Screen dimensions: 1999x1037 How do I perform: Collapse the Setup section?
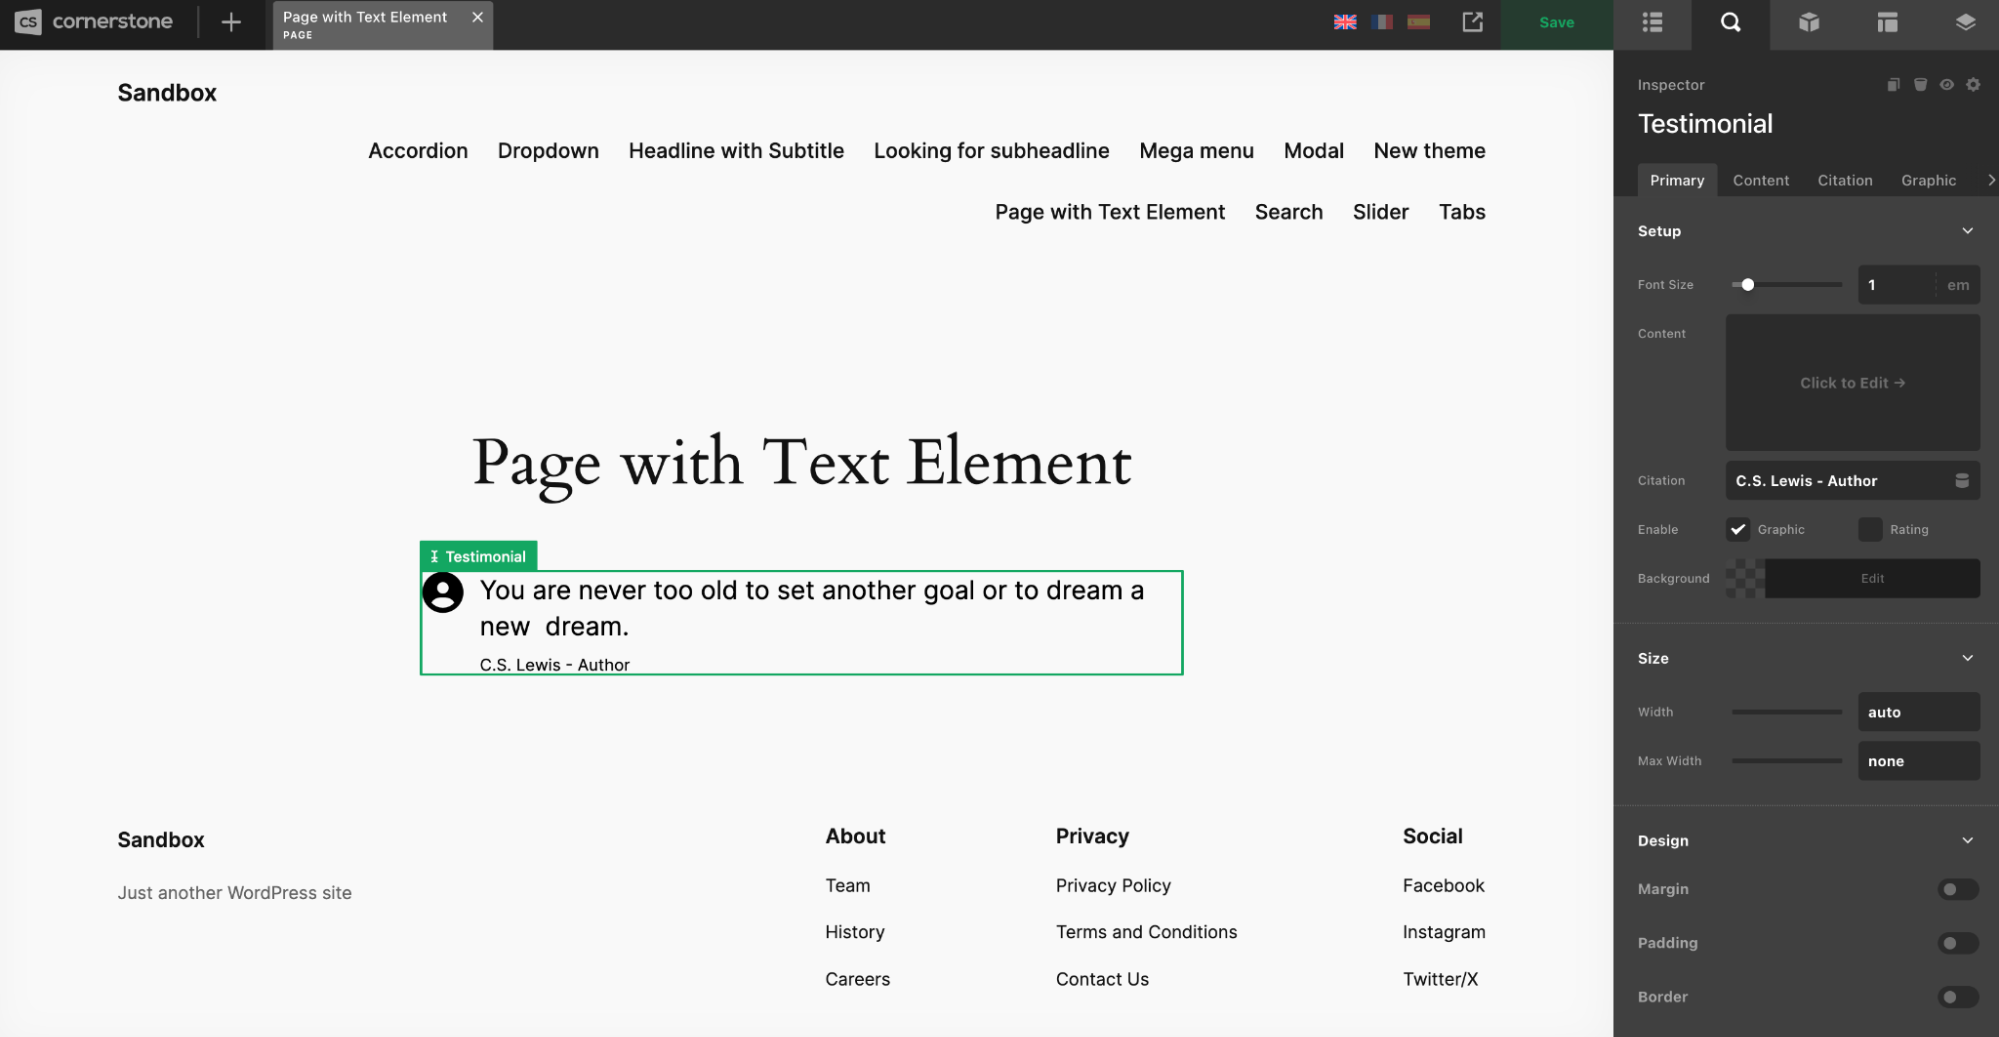[1967, 231]
